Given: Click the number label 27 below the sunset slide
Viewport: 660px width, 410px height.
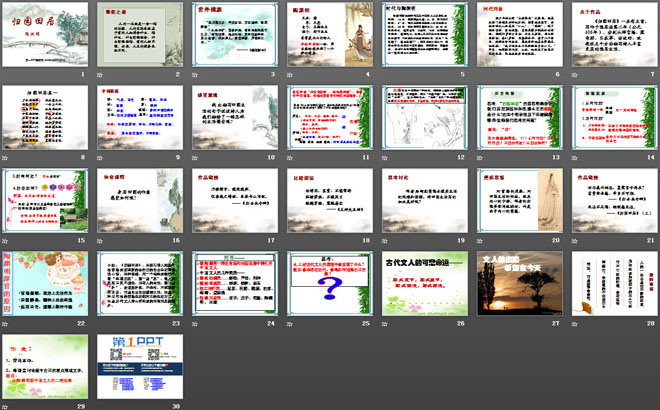Looking at the screenshot, I should 556,323.
